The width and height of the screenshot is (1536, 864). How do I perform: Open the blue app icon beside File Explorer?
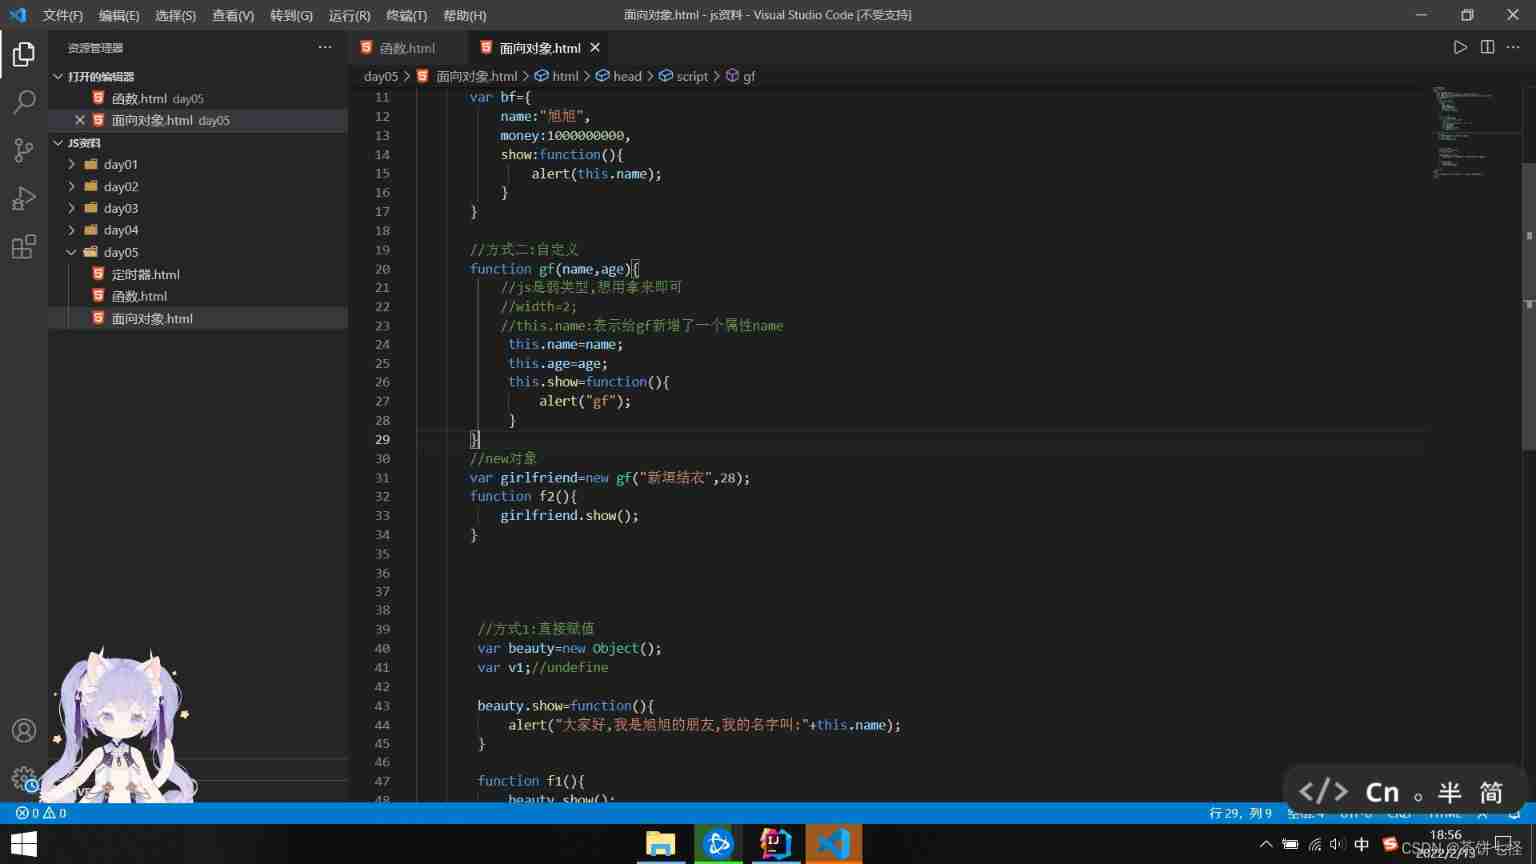pyautogui.click(x=718, y=844)
